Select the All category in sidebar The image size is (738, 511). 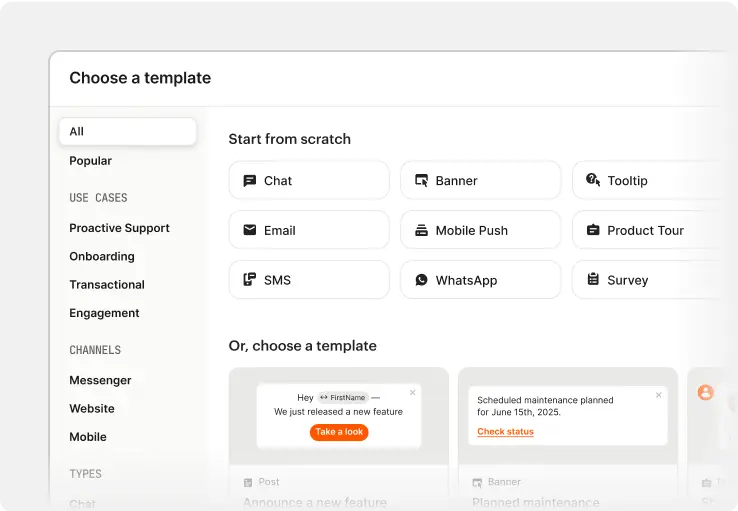(127, 132)
